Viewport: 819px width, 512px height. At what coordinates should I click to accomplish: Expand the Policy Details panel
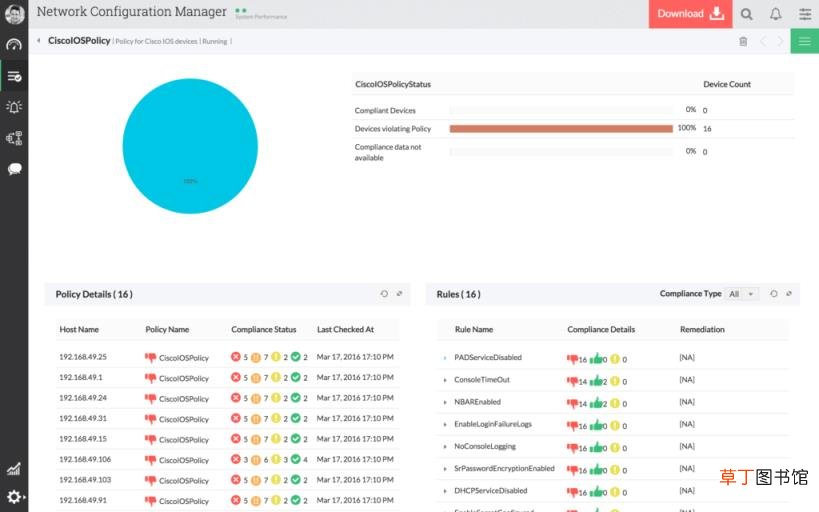[399, 294]
